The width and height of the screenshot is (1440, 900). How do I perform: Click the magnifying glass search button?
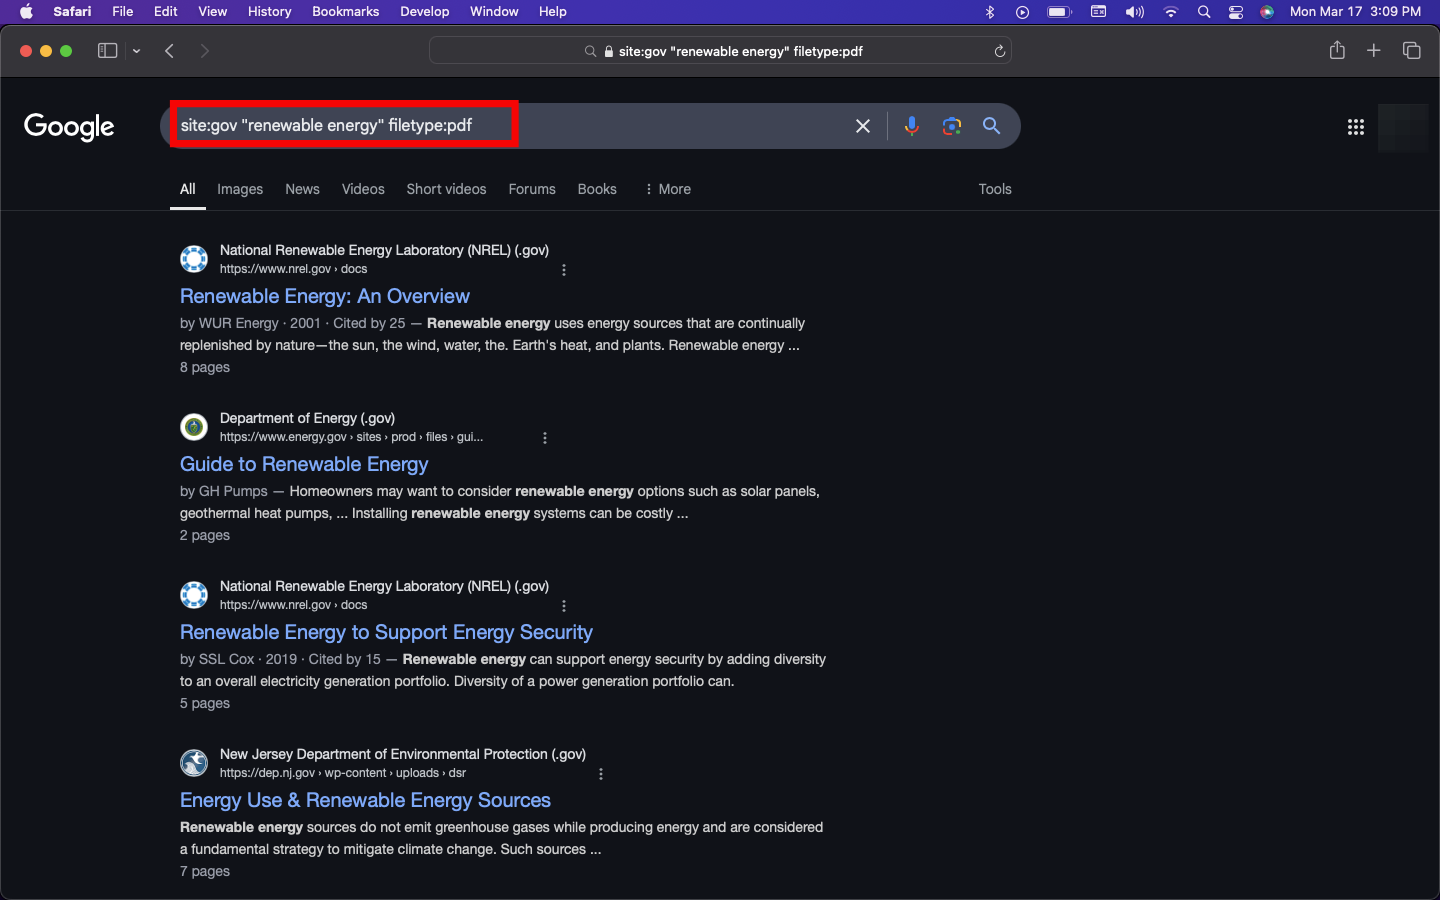click(x=991, y=126)
